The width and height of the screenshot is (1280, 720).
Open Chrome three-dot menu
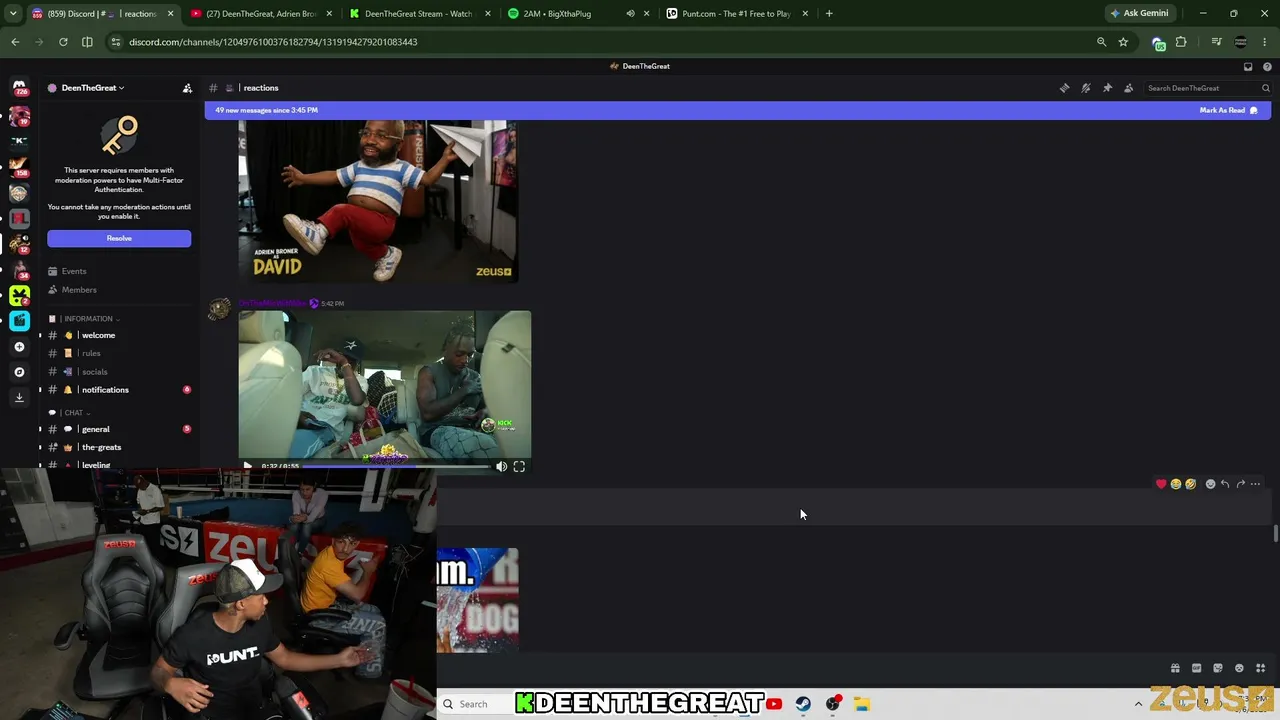coord(1265,42)
